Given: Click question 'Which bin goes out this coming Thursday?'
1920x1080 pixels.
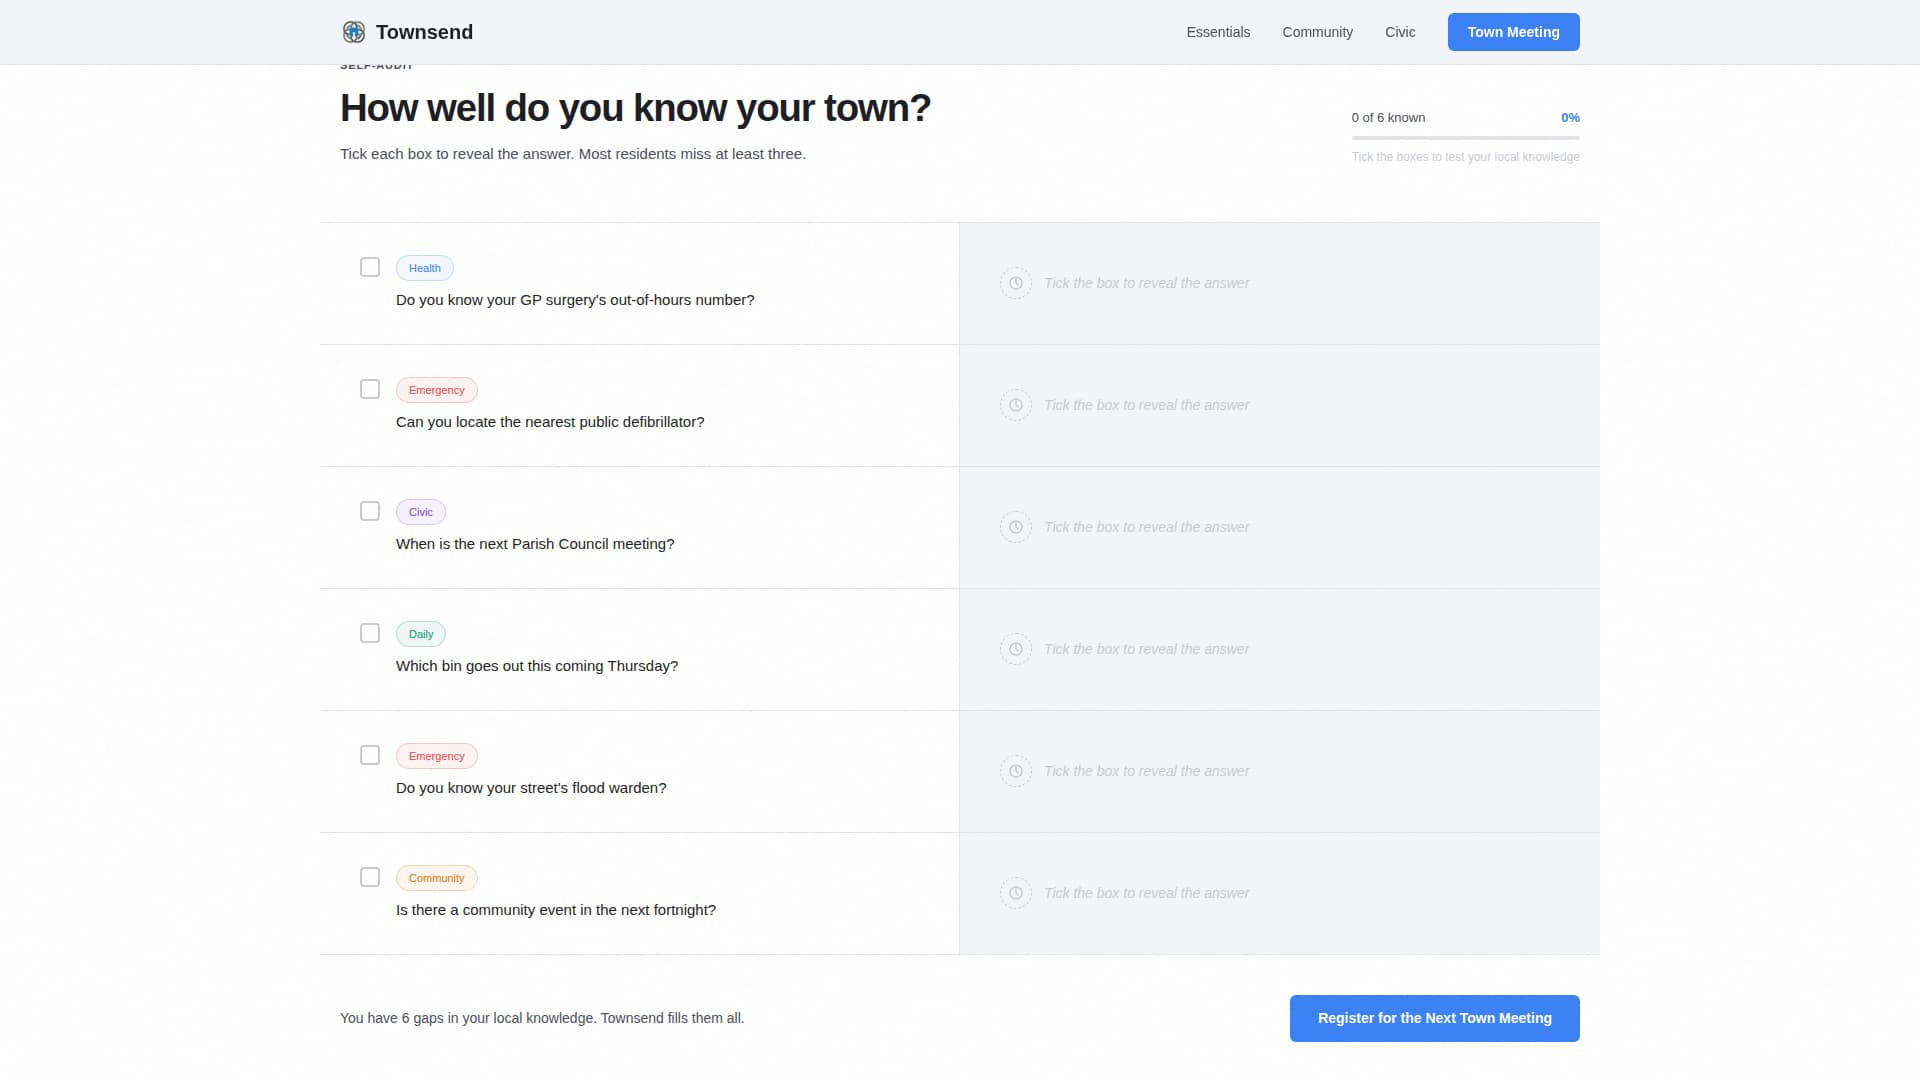Looking at the screenshot, I should tap(537, 666).
